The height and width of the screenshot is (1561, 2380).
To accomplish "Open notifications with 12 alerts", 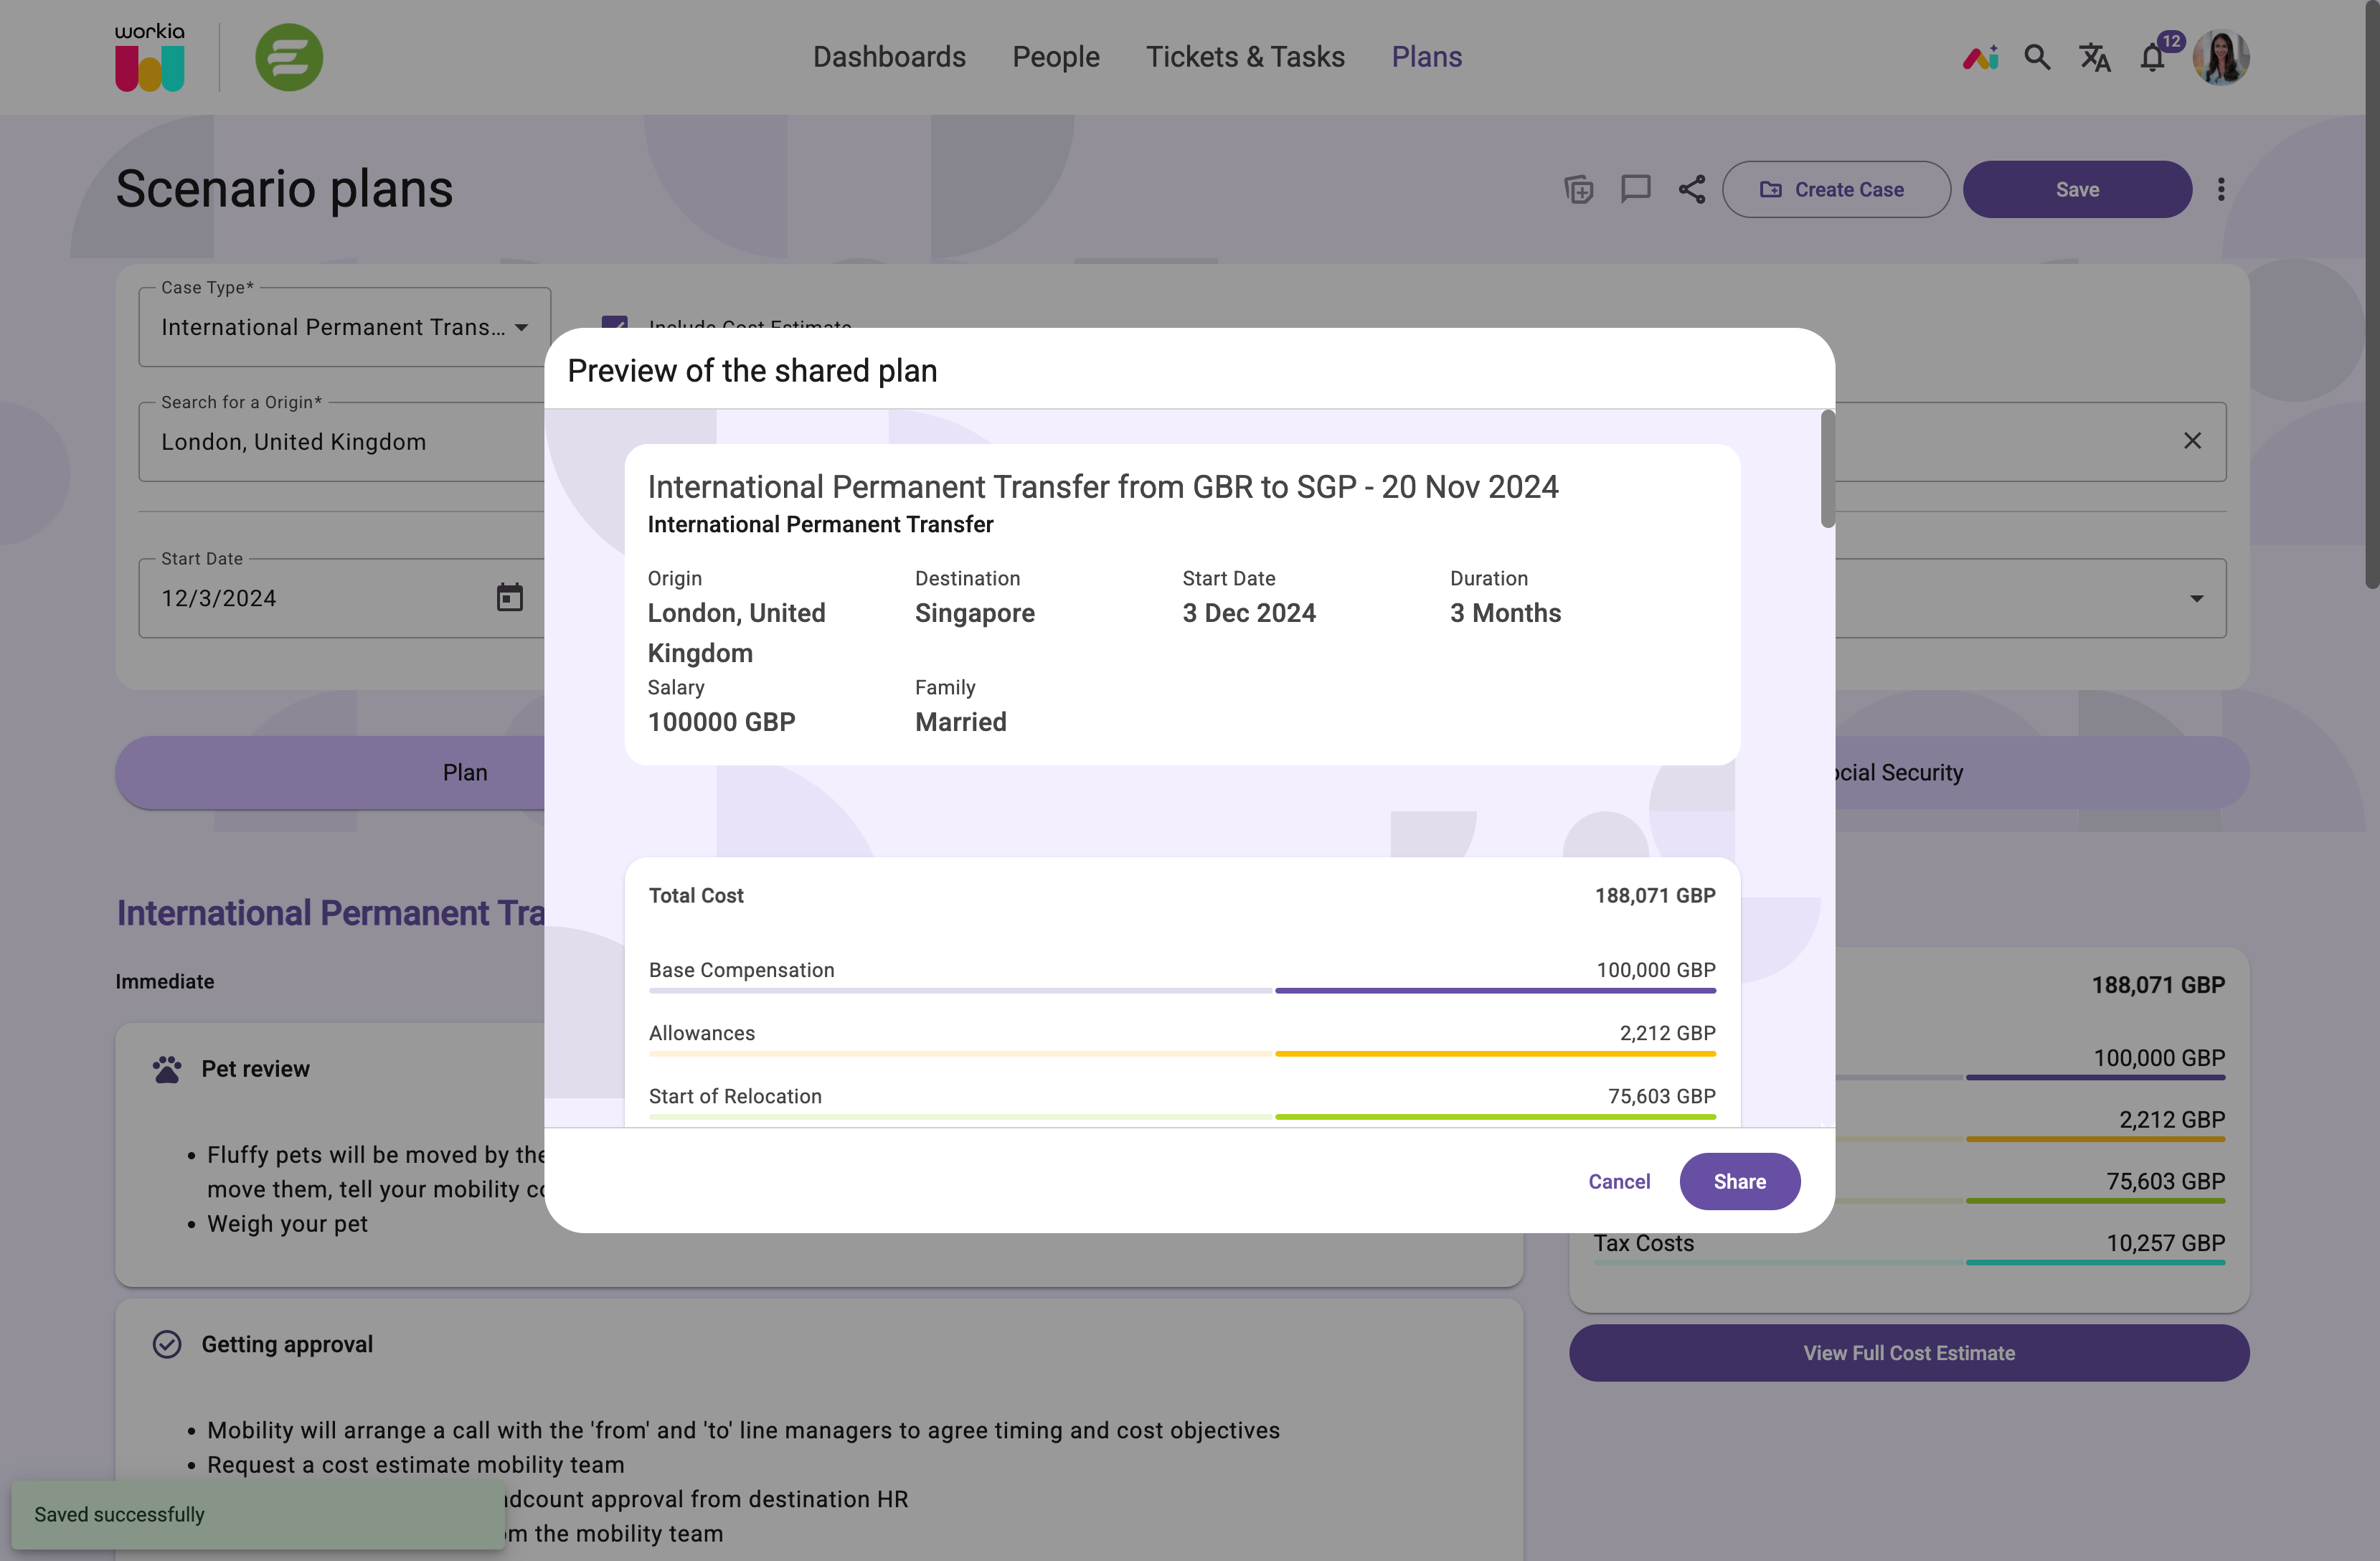I will (2153, 57).
